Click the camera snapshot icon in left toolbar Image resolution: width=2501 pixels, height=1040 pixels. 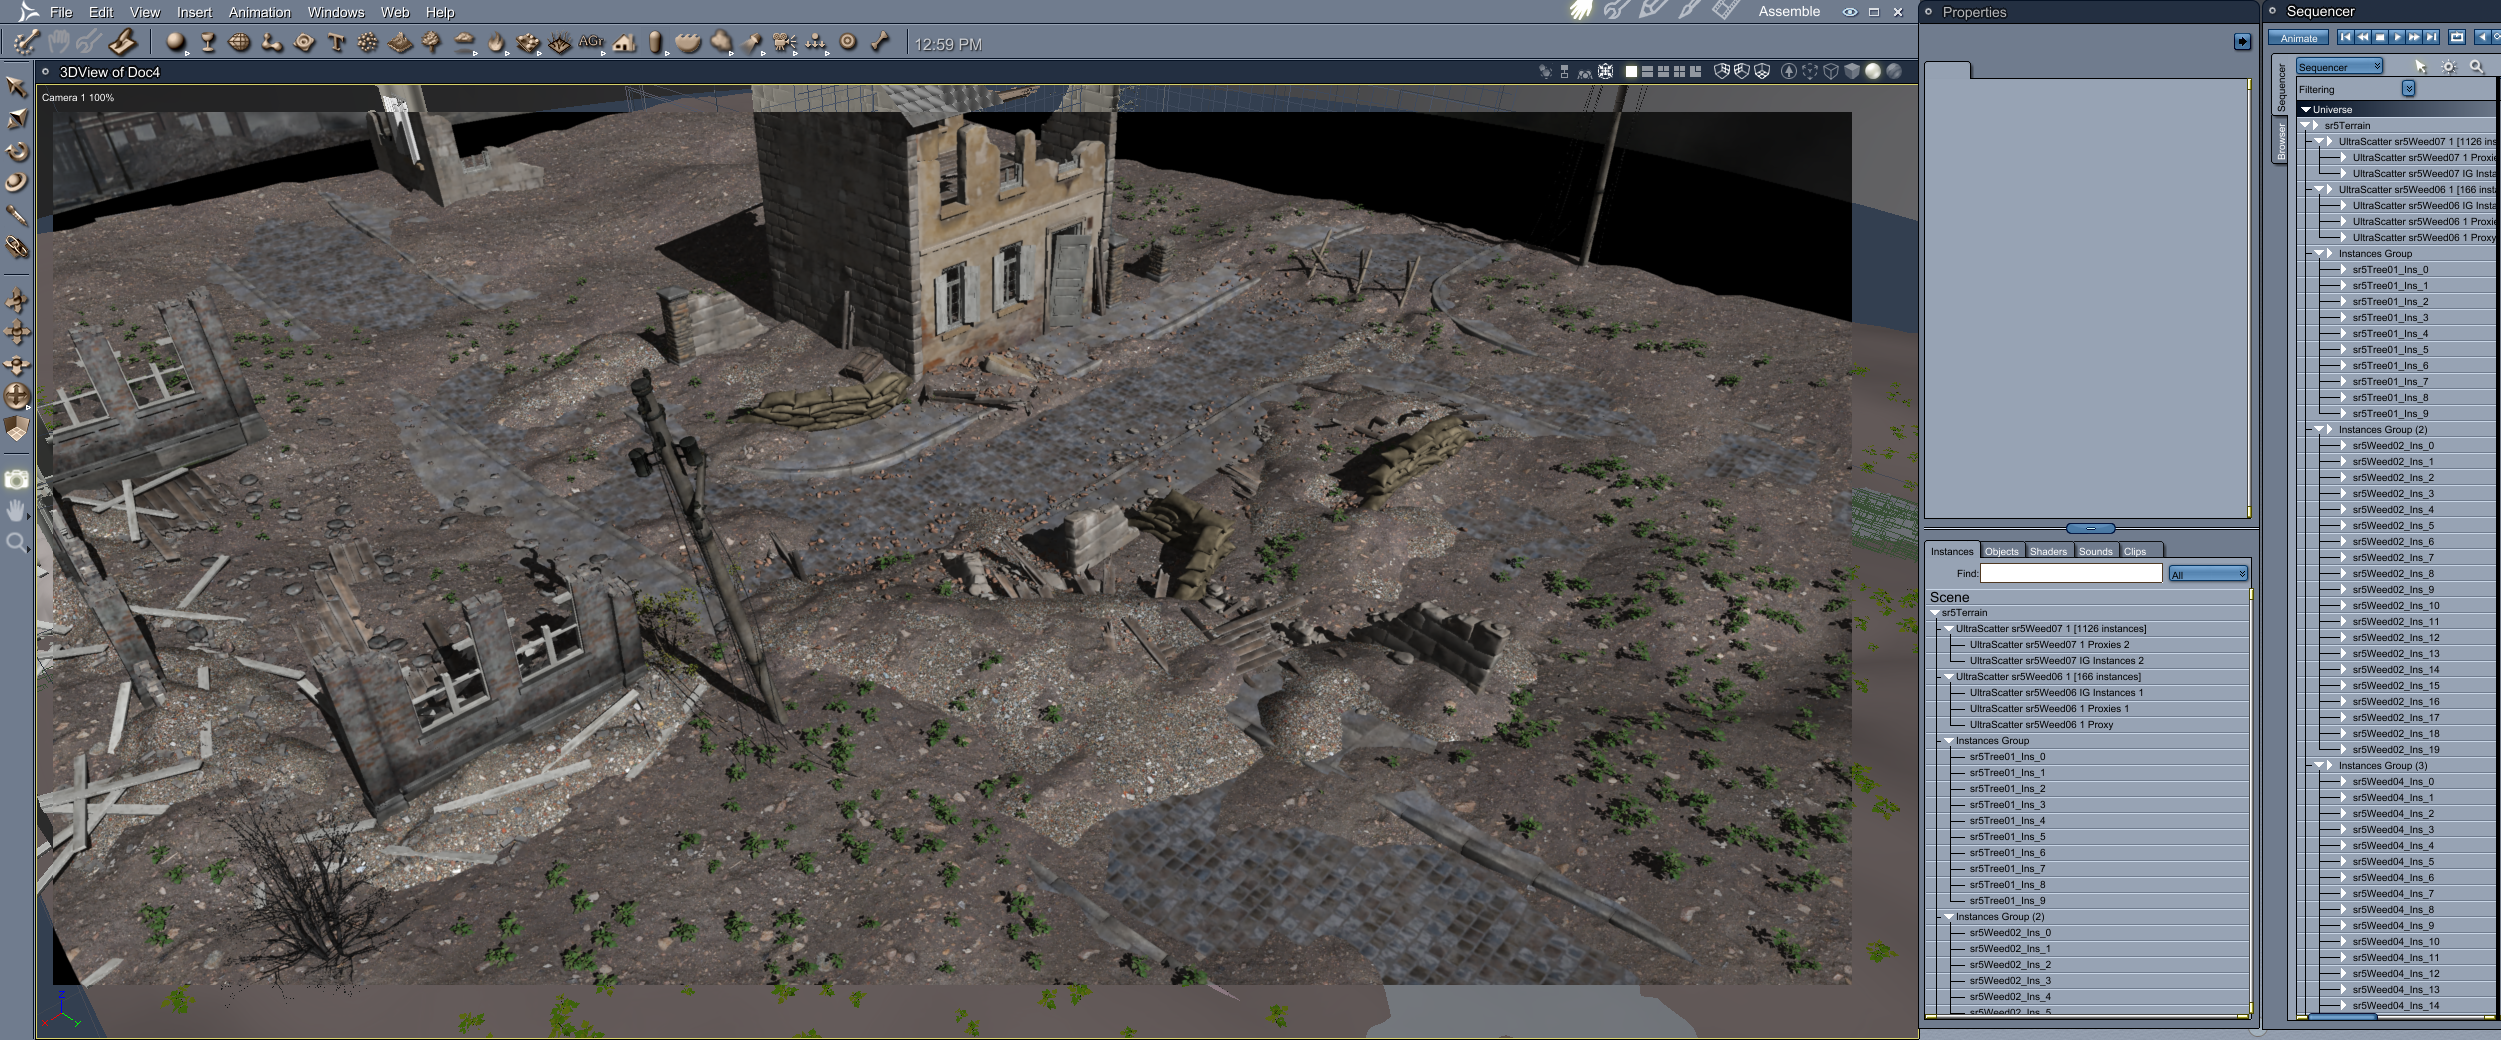click(16, 479)
